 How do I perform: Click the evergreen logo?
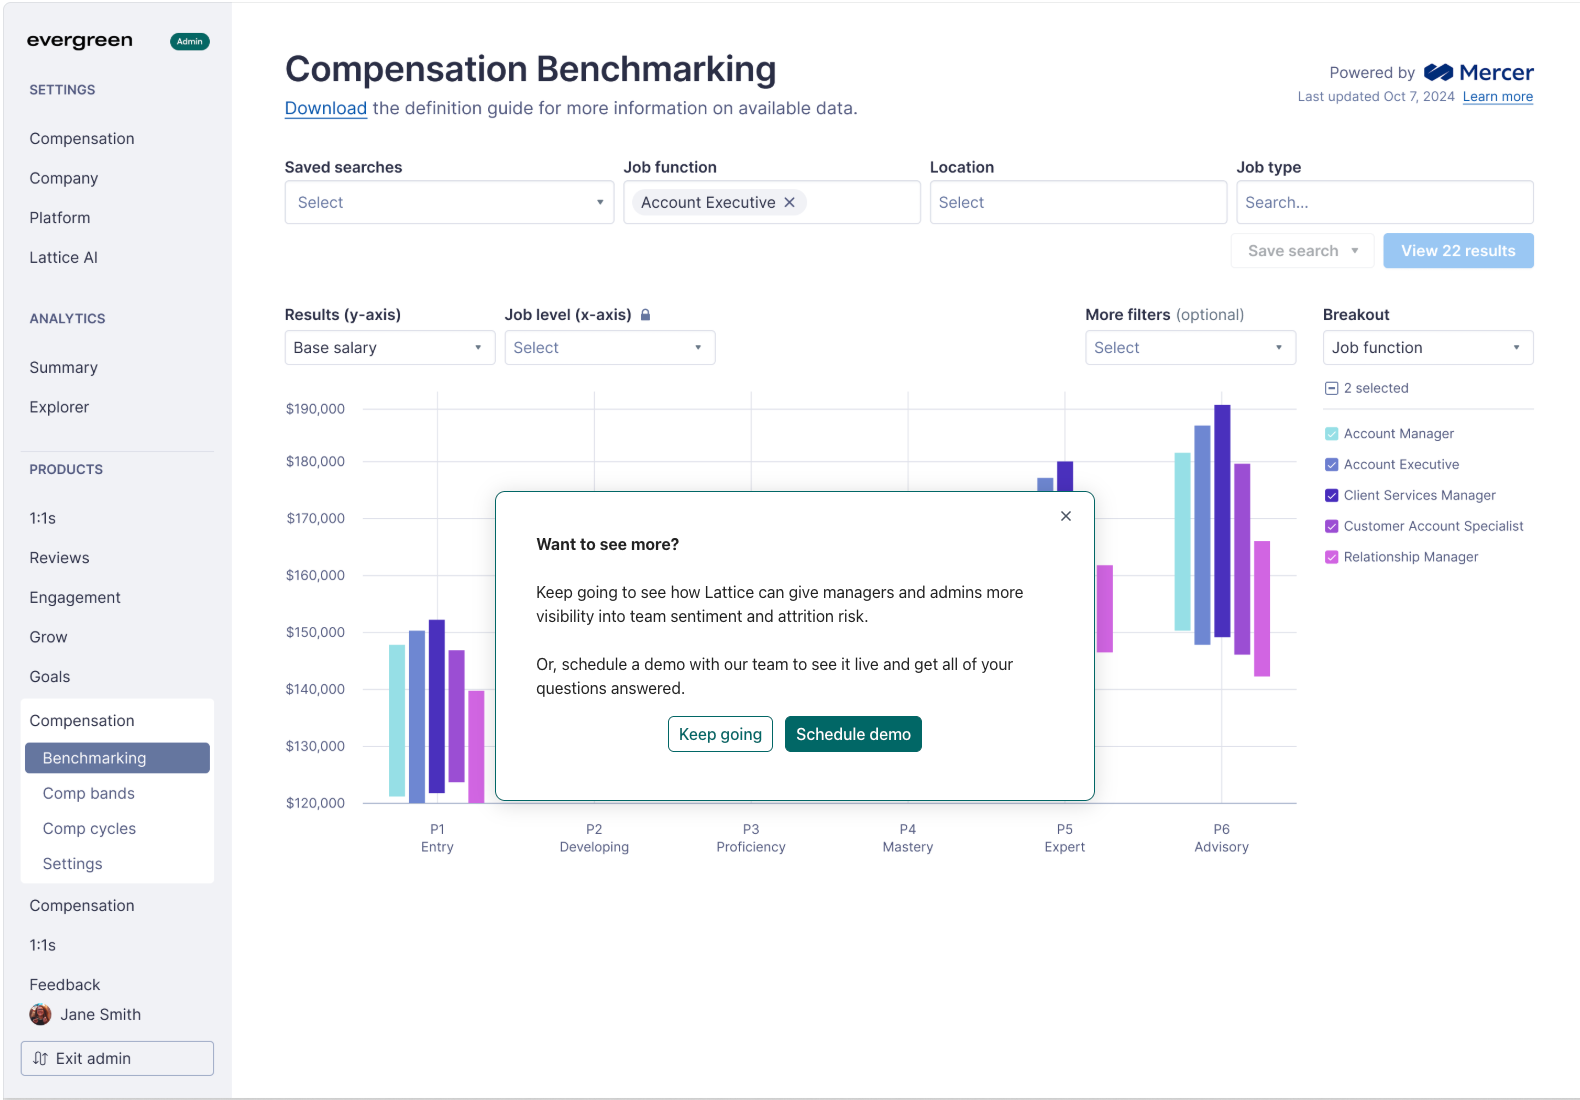(80, 41)
